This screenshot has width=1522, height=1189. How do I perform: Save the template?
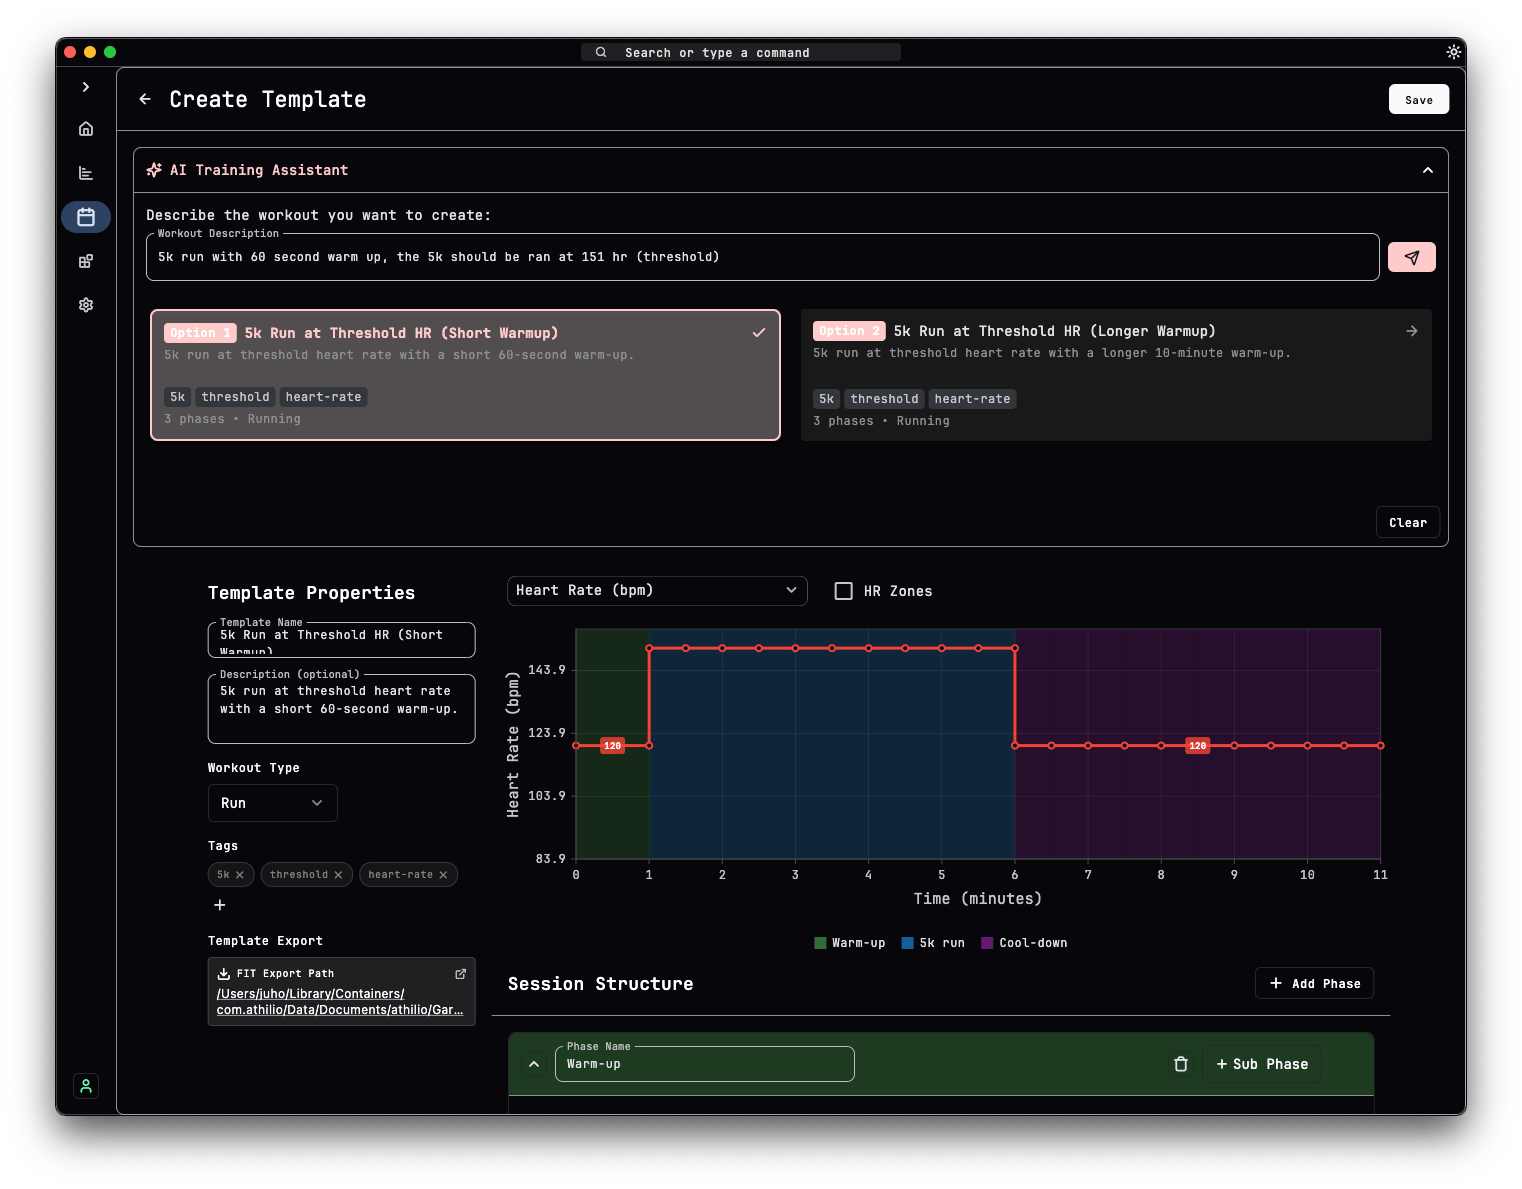[1418, 99]
